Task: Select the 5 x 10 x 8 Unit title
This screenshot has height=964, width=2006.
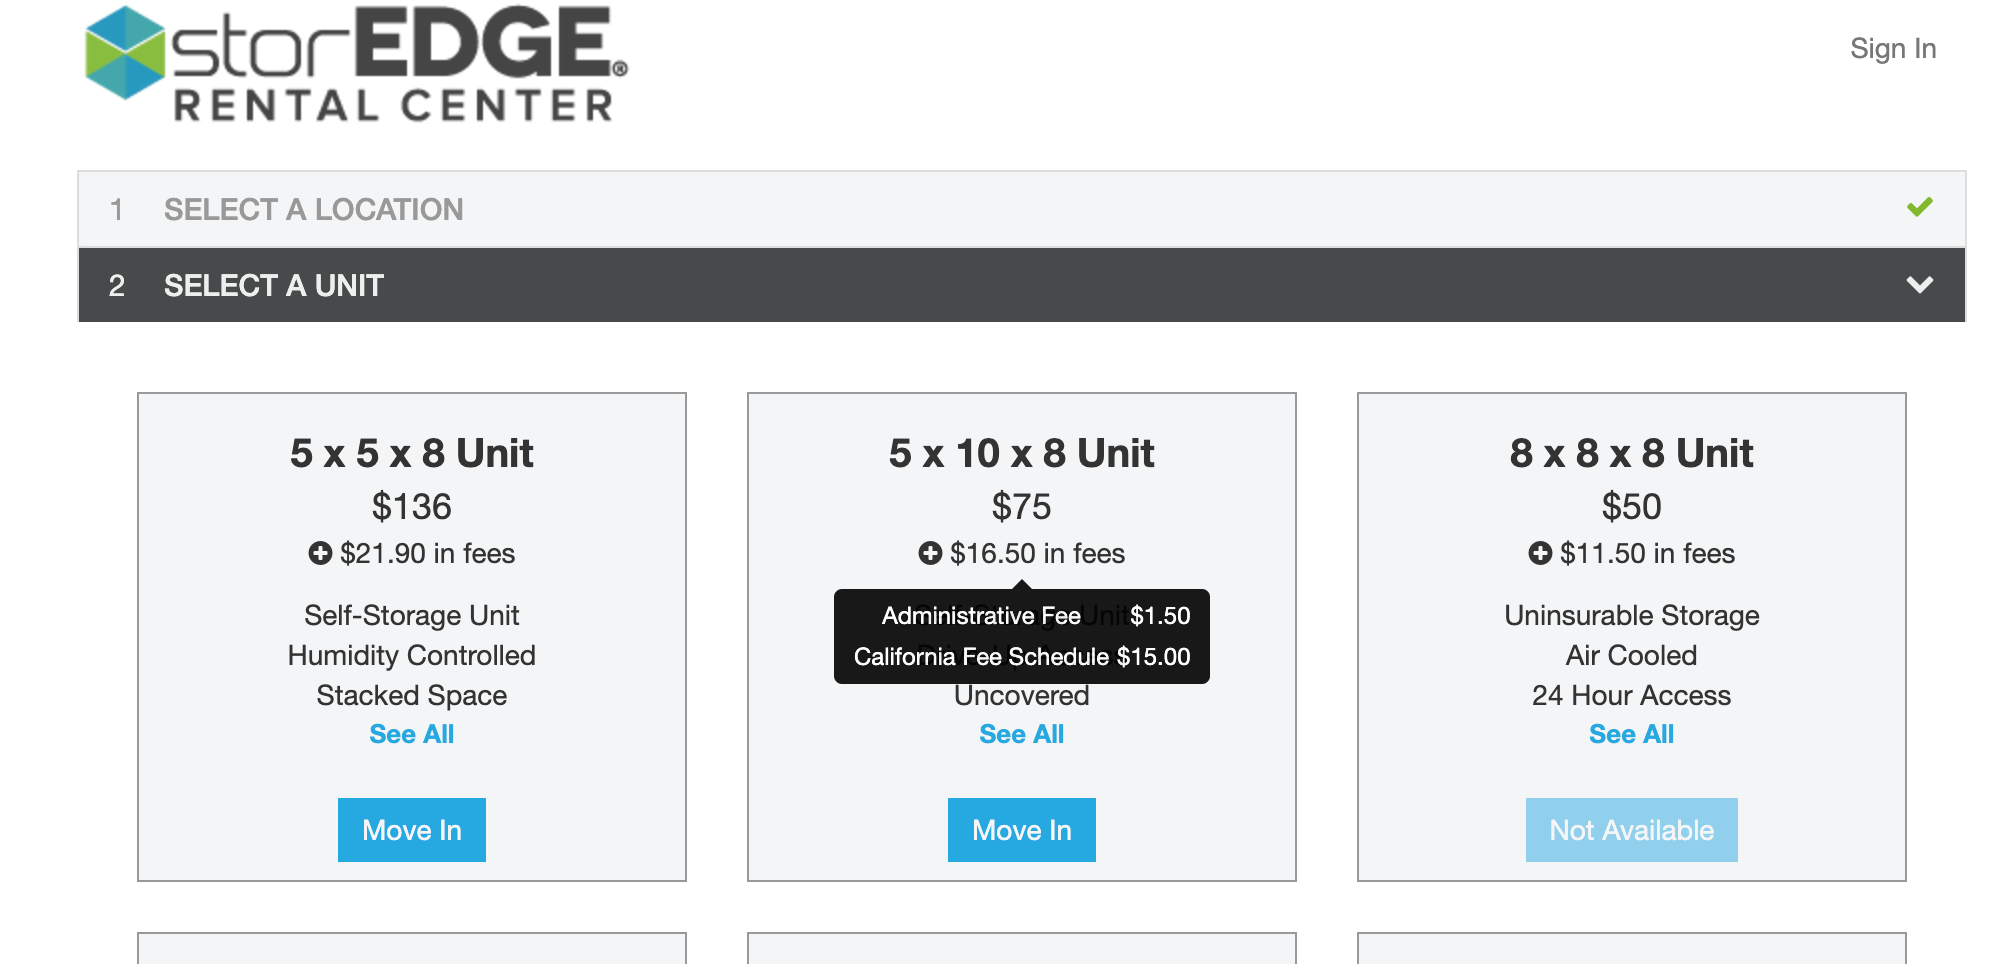Action: click(1021, 453)
